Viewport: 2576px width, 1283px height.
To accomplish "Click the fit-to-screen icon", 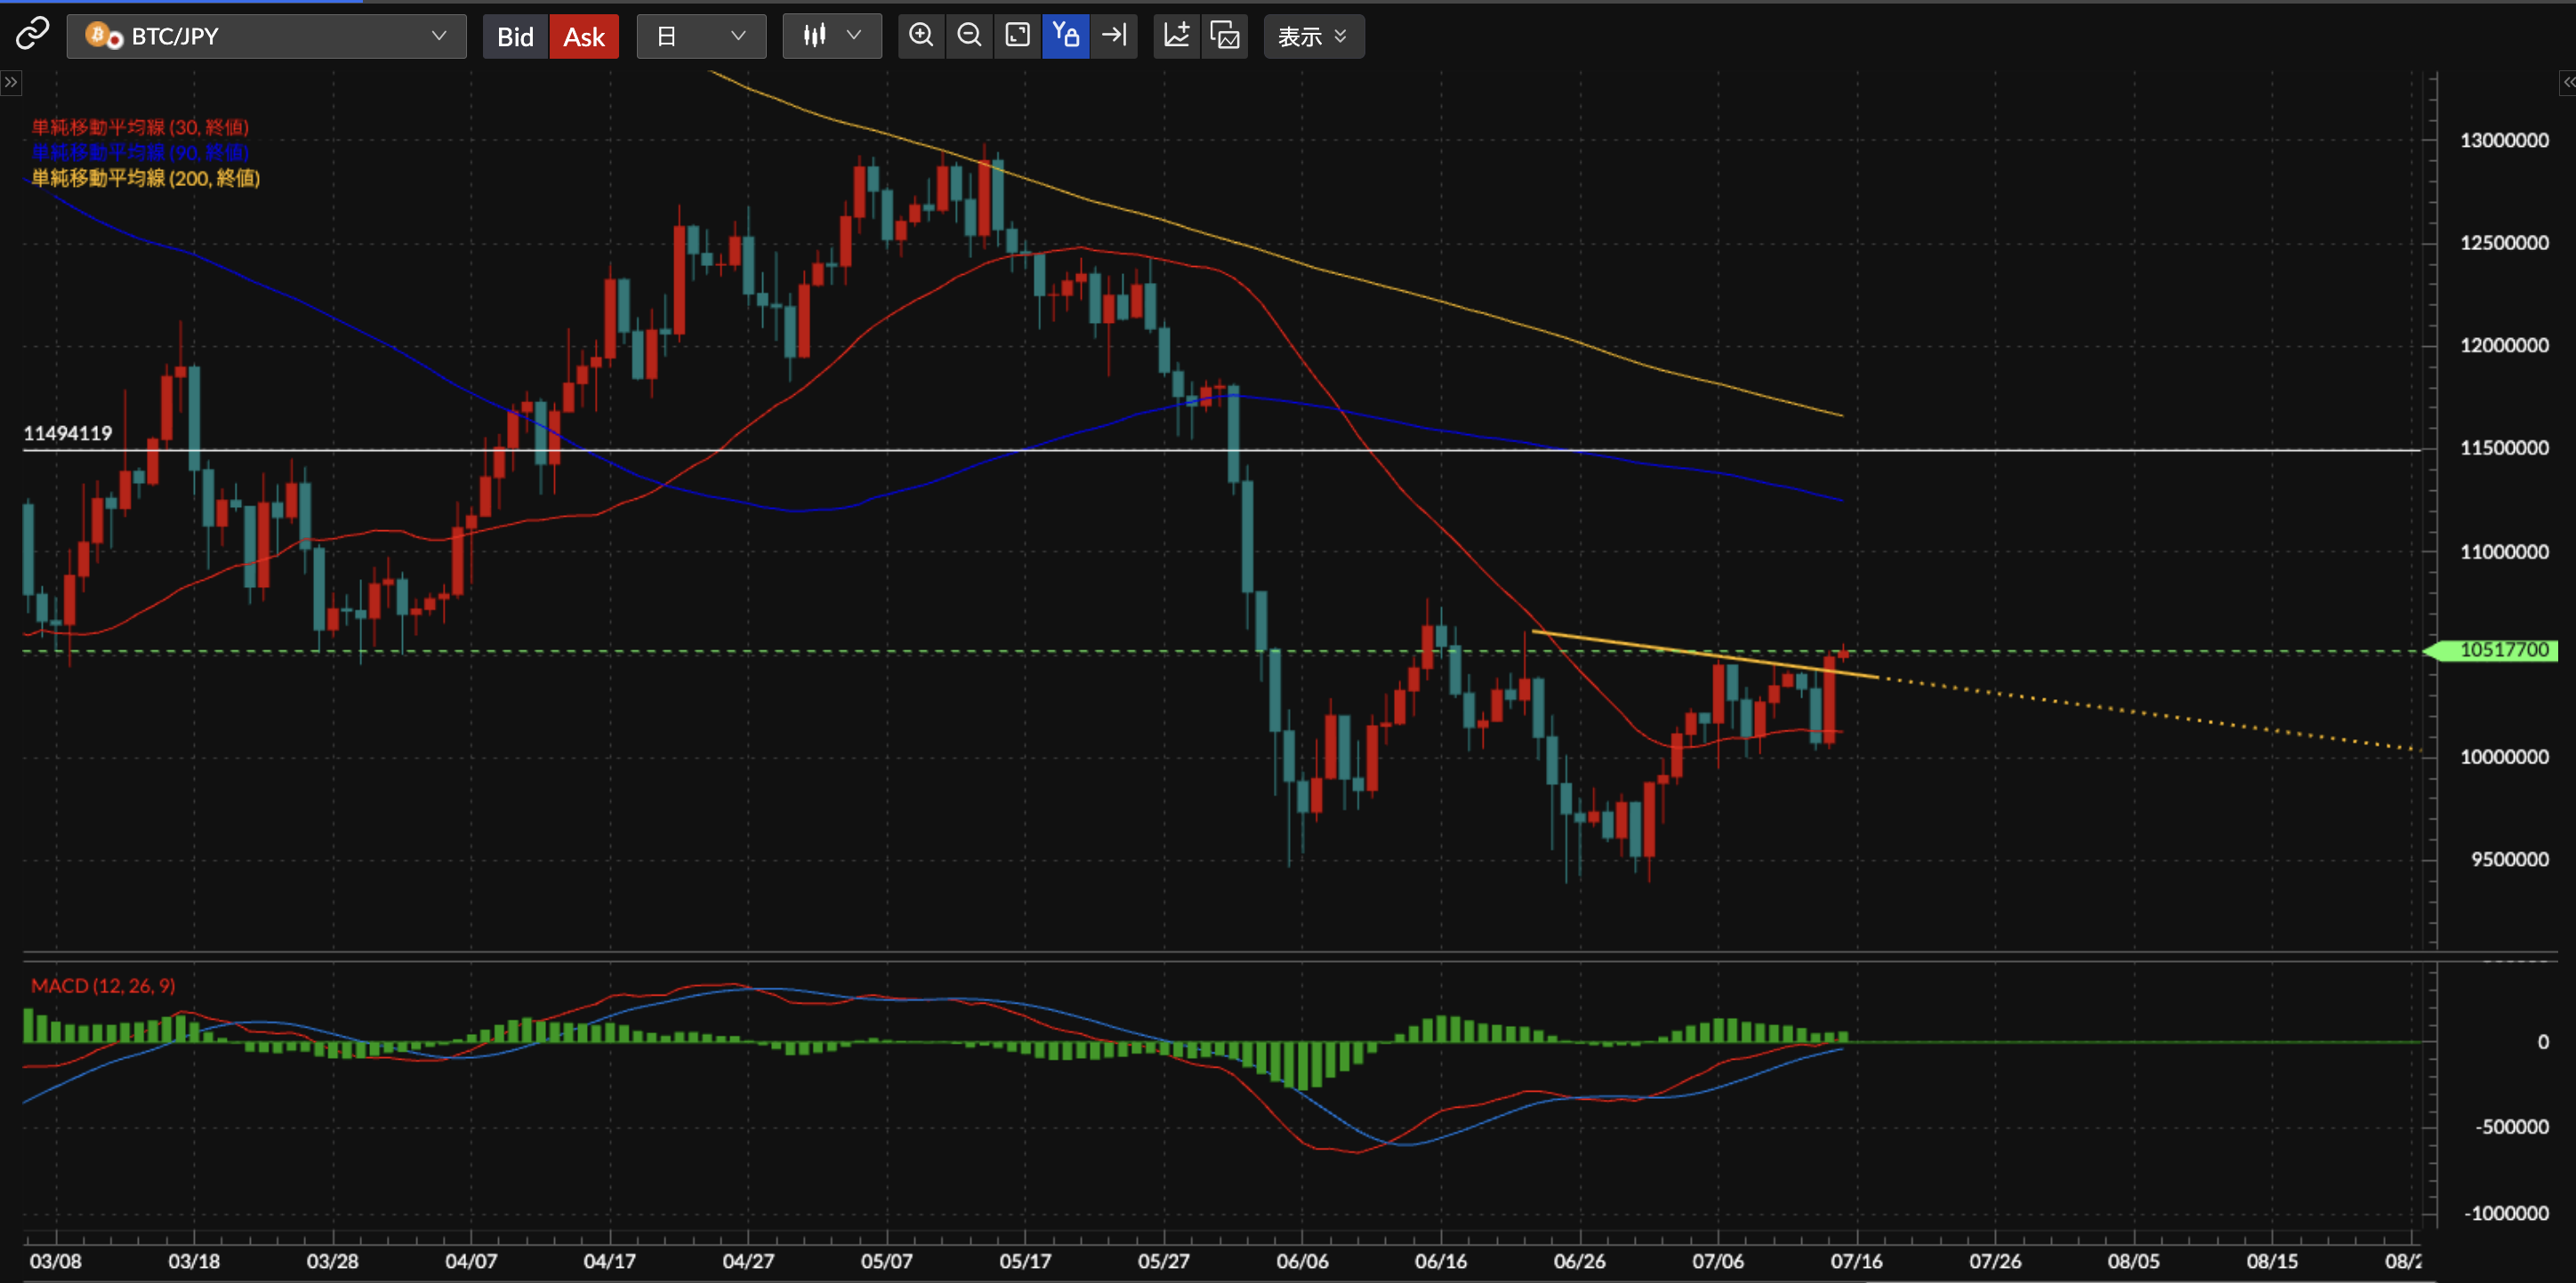I will (x=1017, y=36).
